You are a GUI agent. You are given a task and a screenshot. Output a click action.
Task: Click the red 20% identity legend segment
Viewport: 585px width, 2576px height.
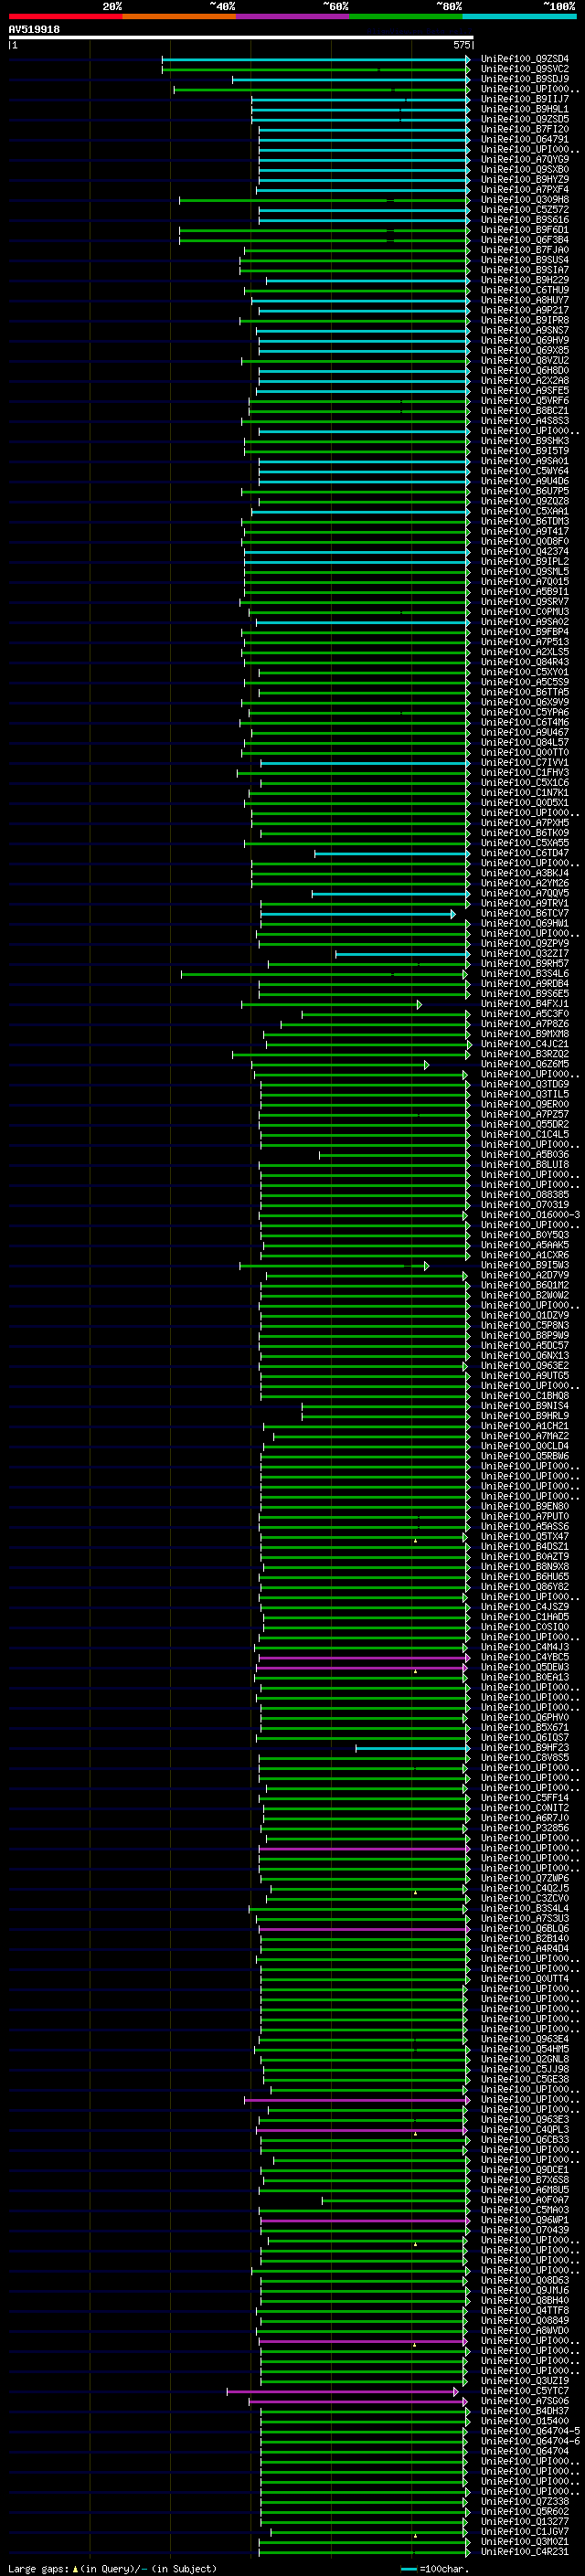pyautogui.click(x=65, y=16)
